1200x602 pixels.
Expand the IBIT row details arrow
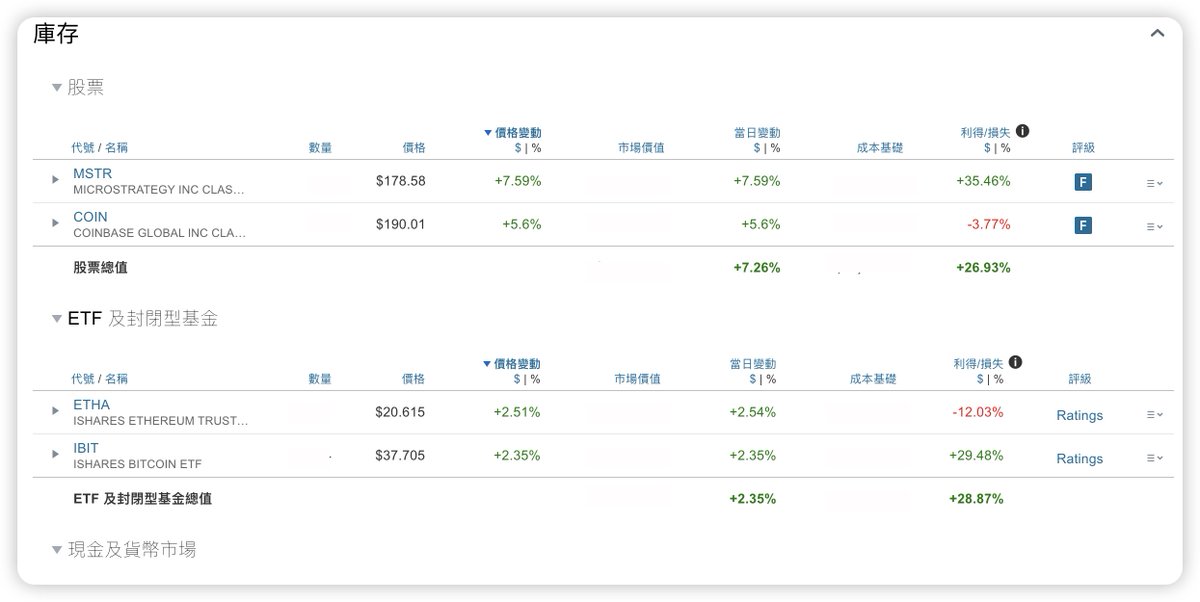(x=56, y=454)
